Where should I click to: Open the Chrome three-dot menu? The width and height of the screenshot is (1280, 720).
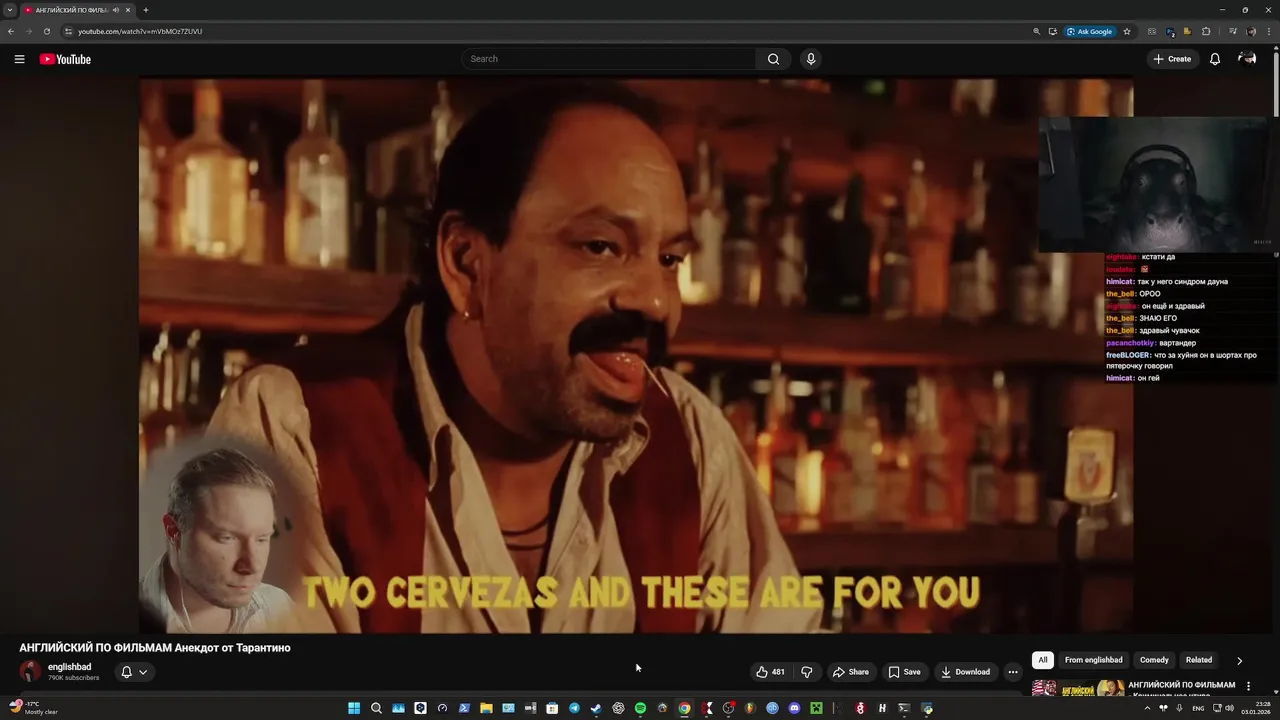pyautogui.click(x=1269, y=31)
